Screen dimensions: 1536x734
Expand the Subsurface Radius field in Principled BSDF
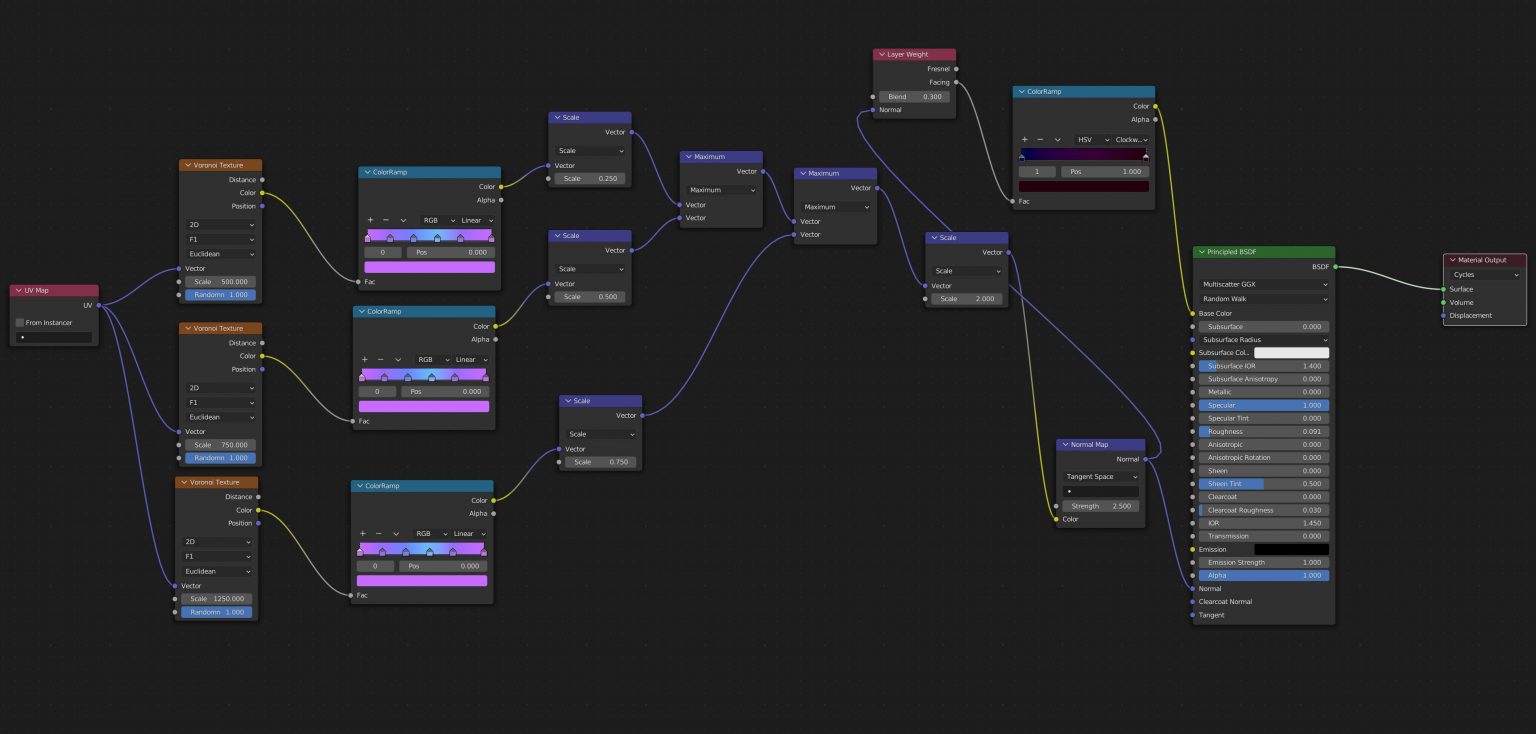(x=1264, y=340)
